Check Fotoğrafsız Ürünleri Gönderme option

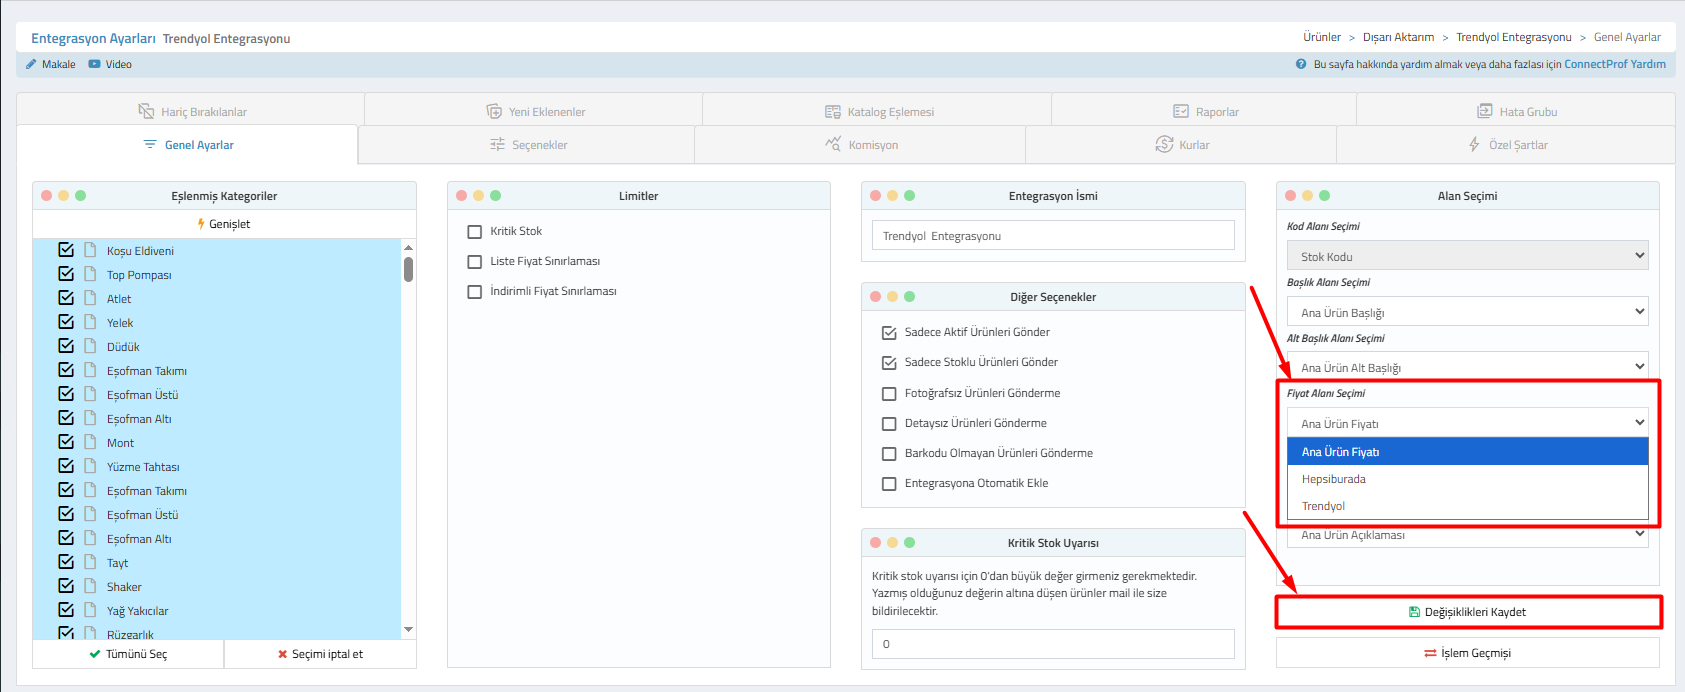[889, 393]
